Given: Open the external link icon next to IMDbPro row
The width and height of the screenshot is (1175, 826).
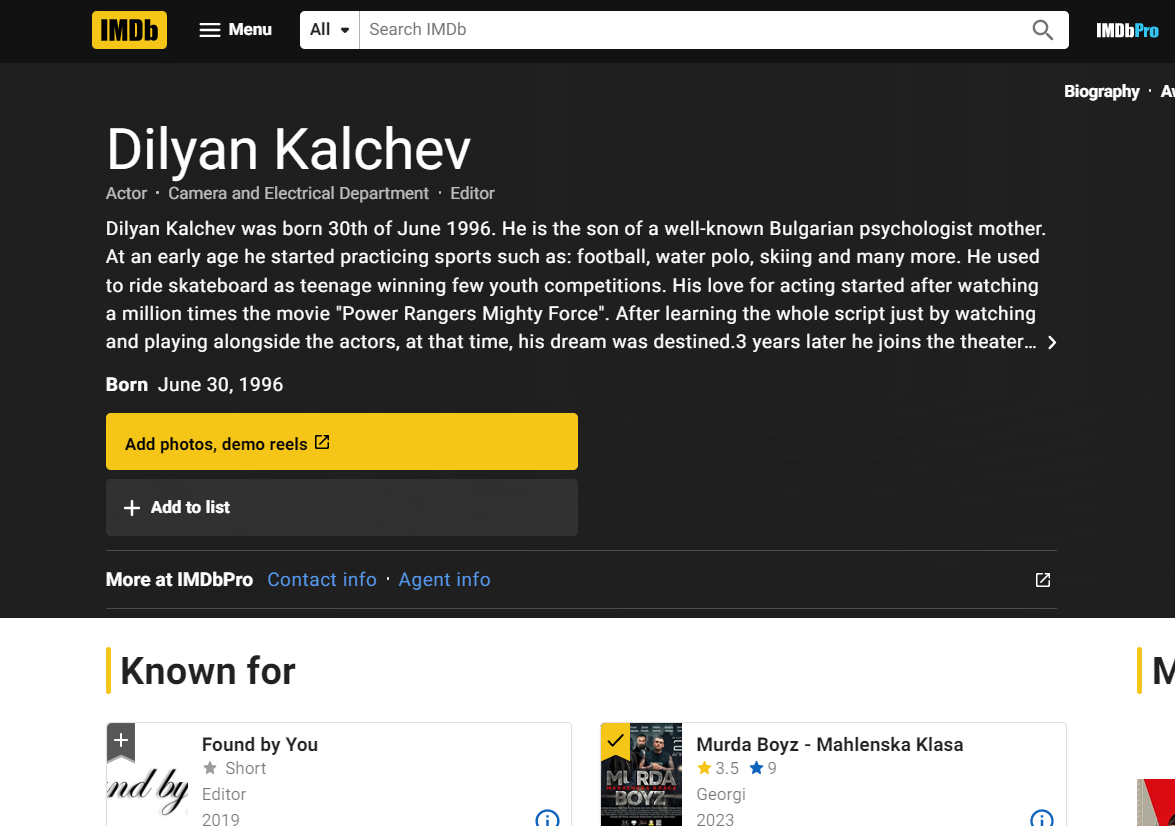Looking at the screenshot, I should (1042, 579).
